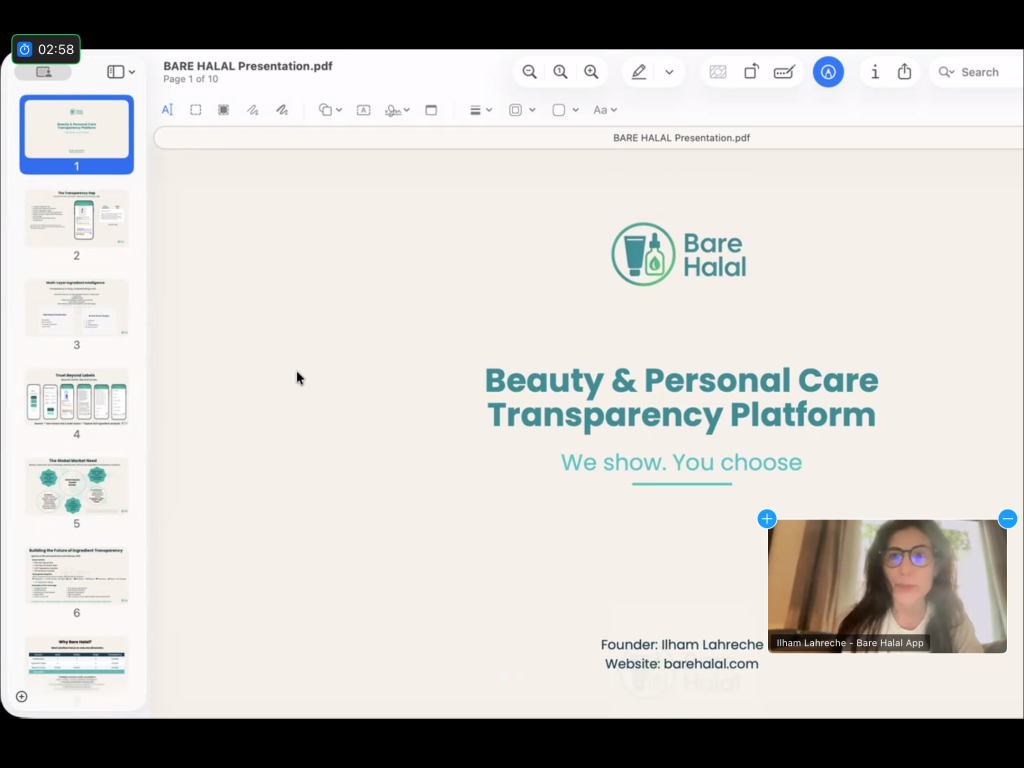1024x768 pixels.
Task: Click the Shapes tool icon
Action: click(325, 110)
